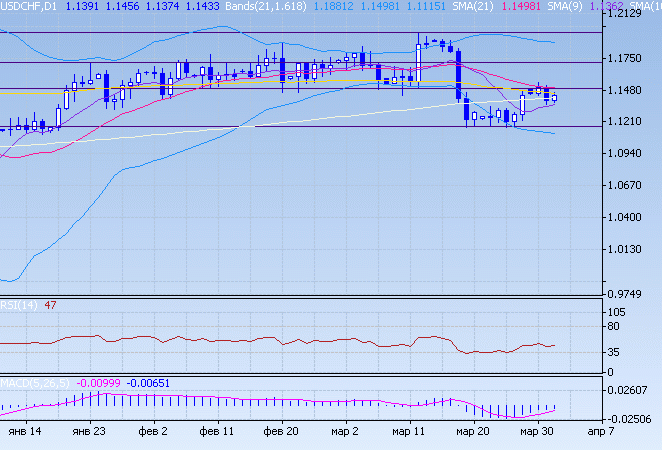Select the topmost purple horizontal level line
662x450 pixels.
point(300,32)
